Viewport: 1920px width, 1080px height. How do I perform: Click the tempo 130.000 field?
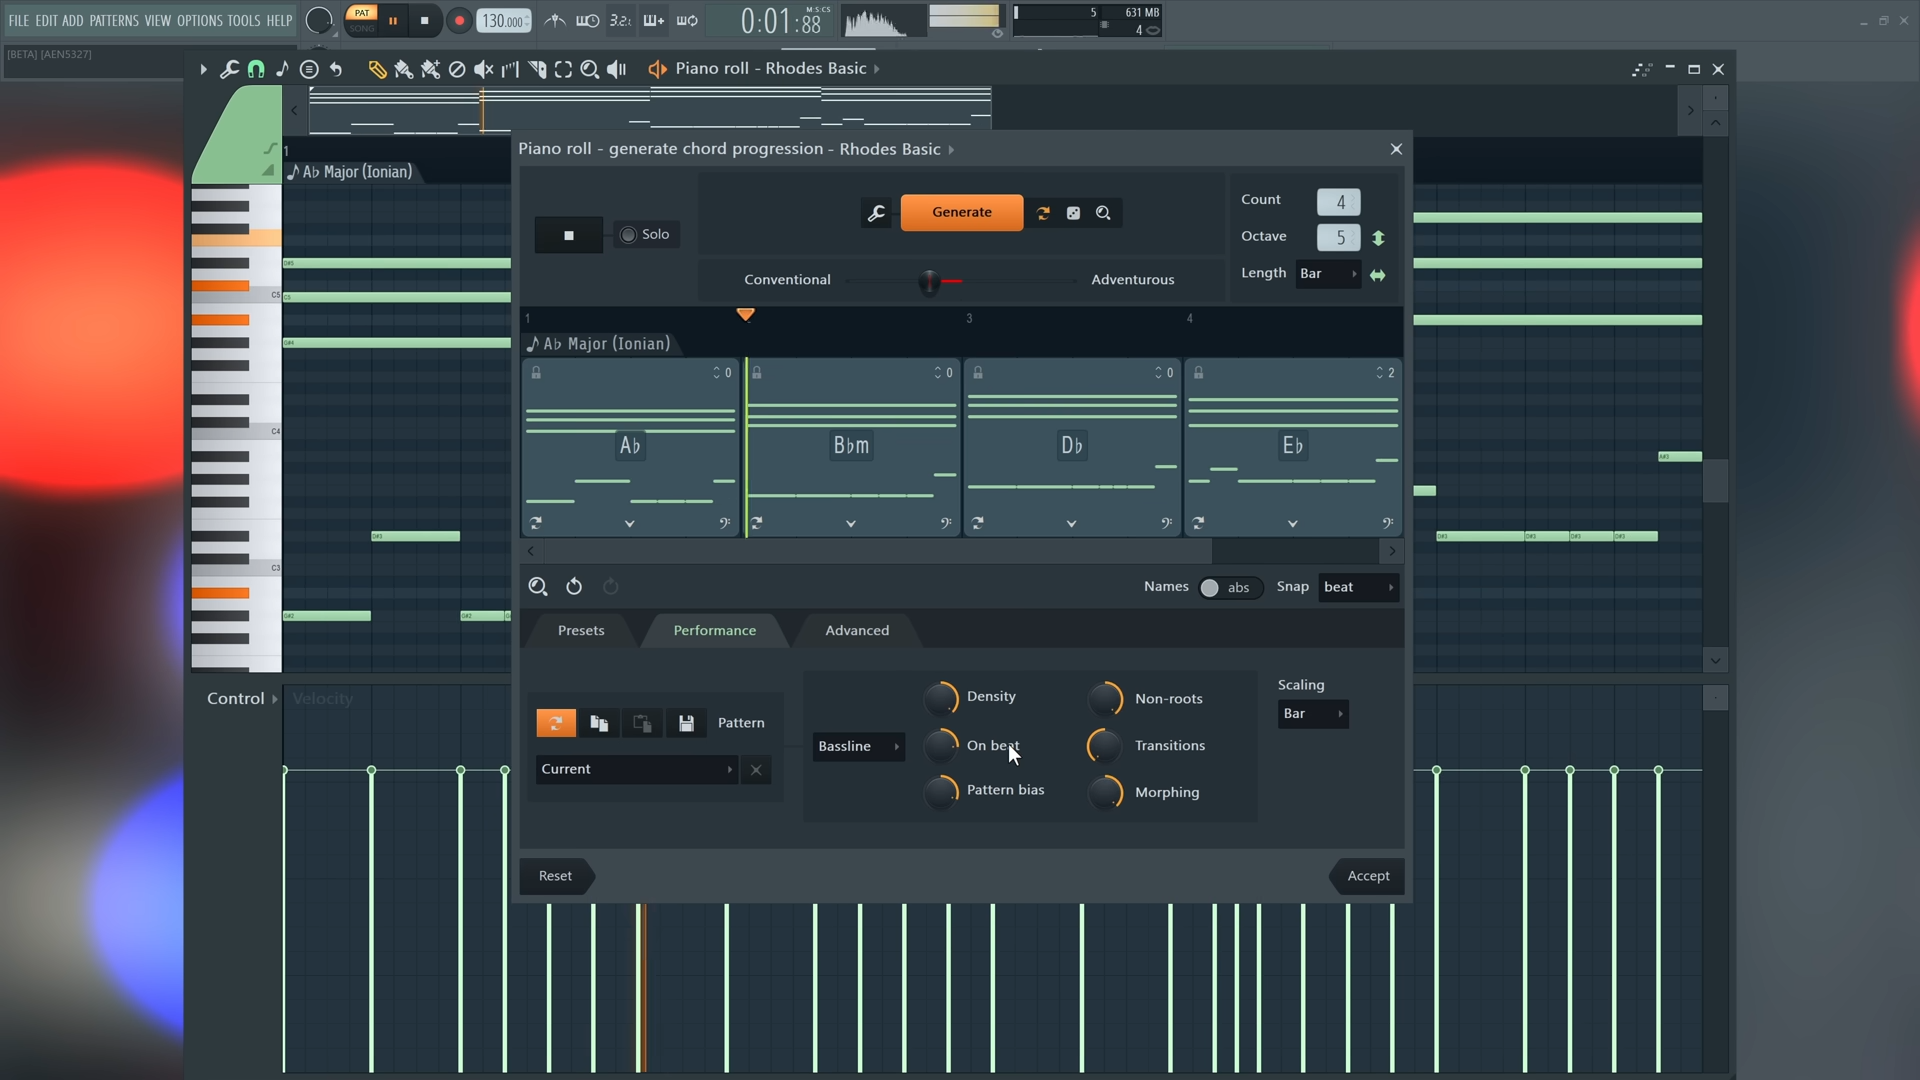click(x=504, y=21)
